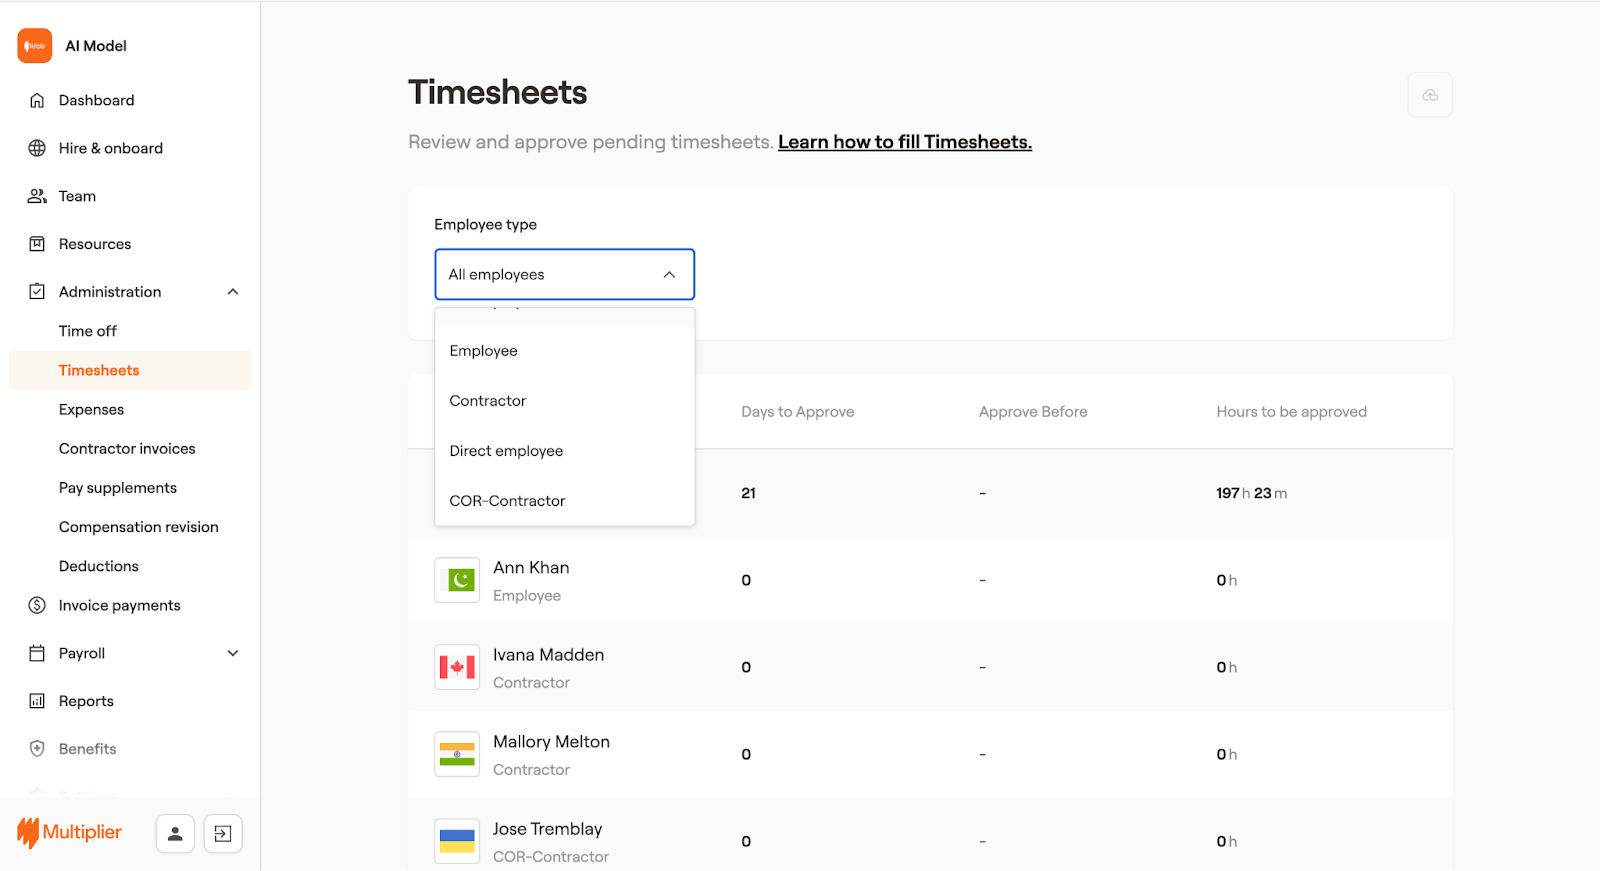
Task: Click the Invoice payments dollar icon
Action: click(37, 605)
